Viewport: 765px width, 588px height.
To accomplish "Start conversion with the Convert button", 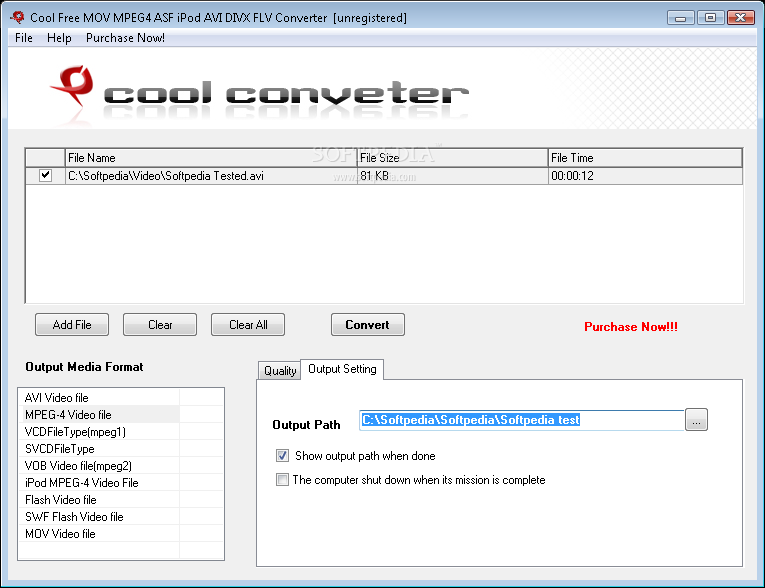I will tap(368, 324).
